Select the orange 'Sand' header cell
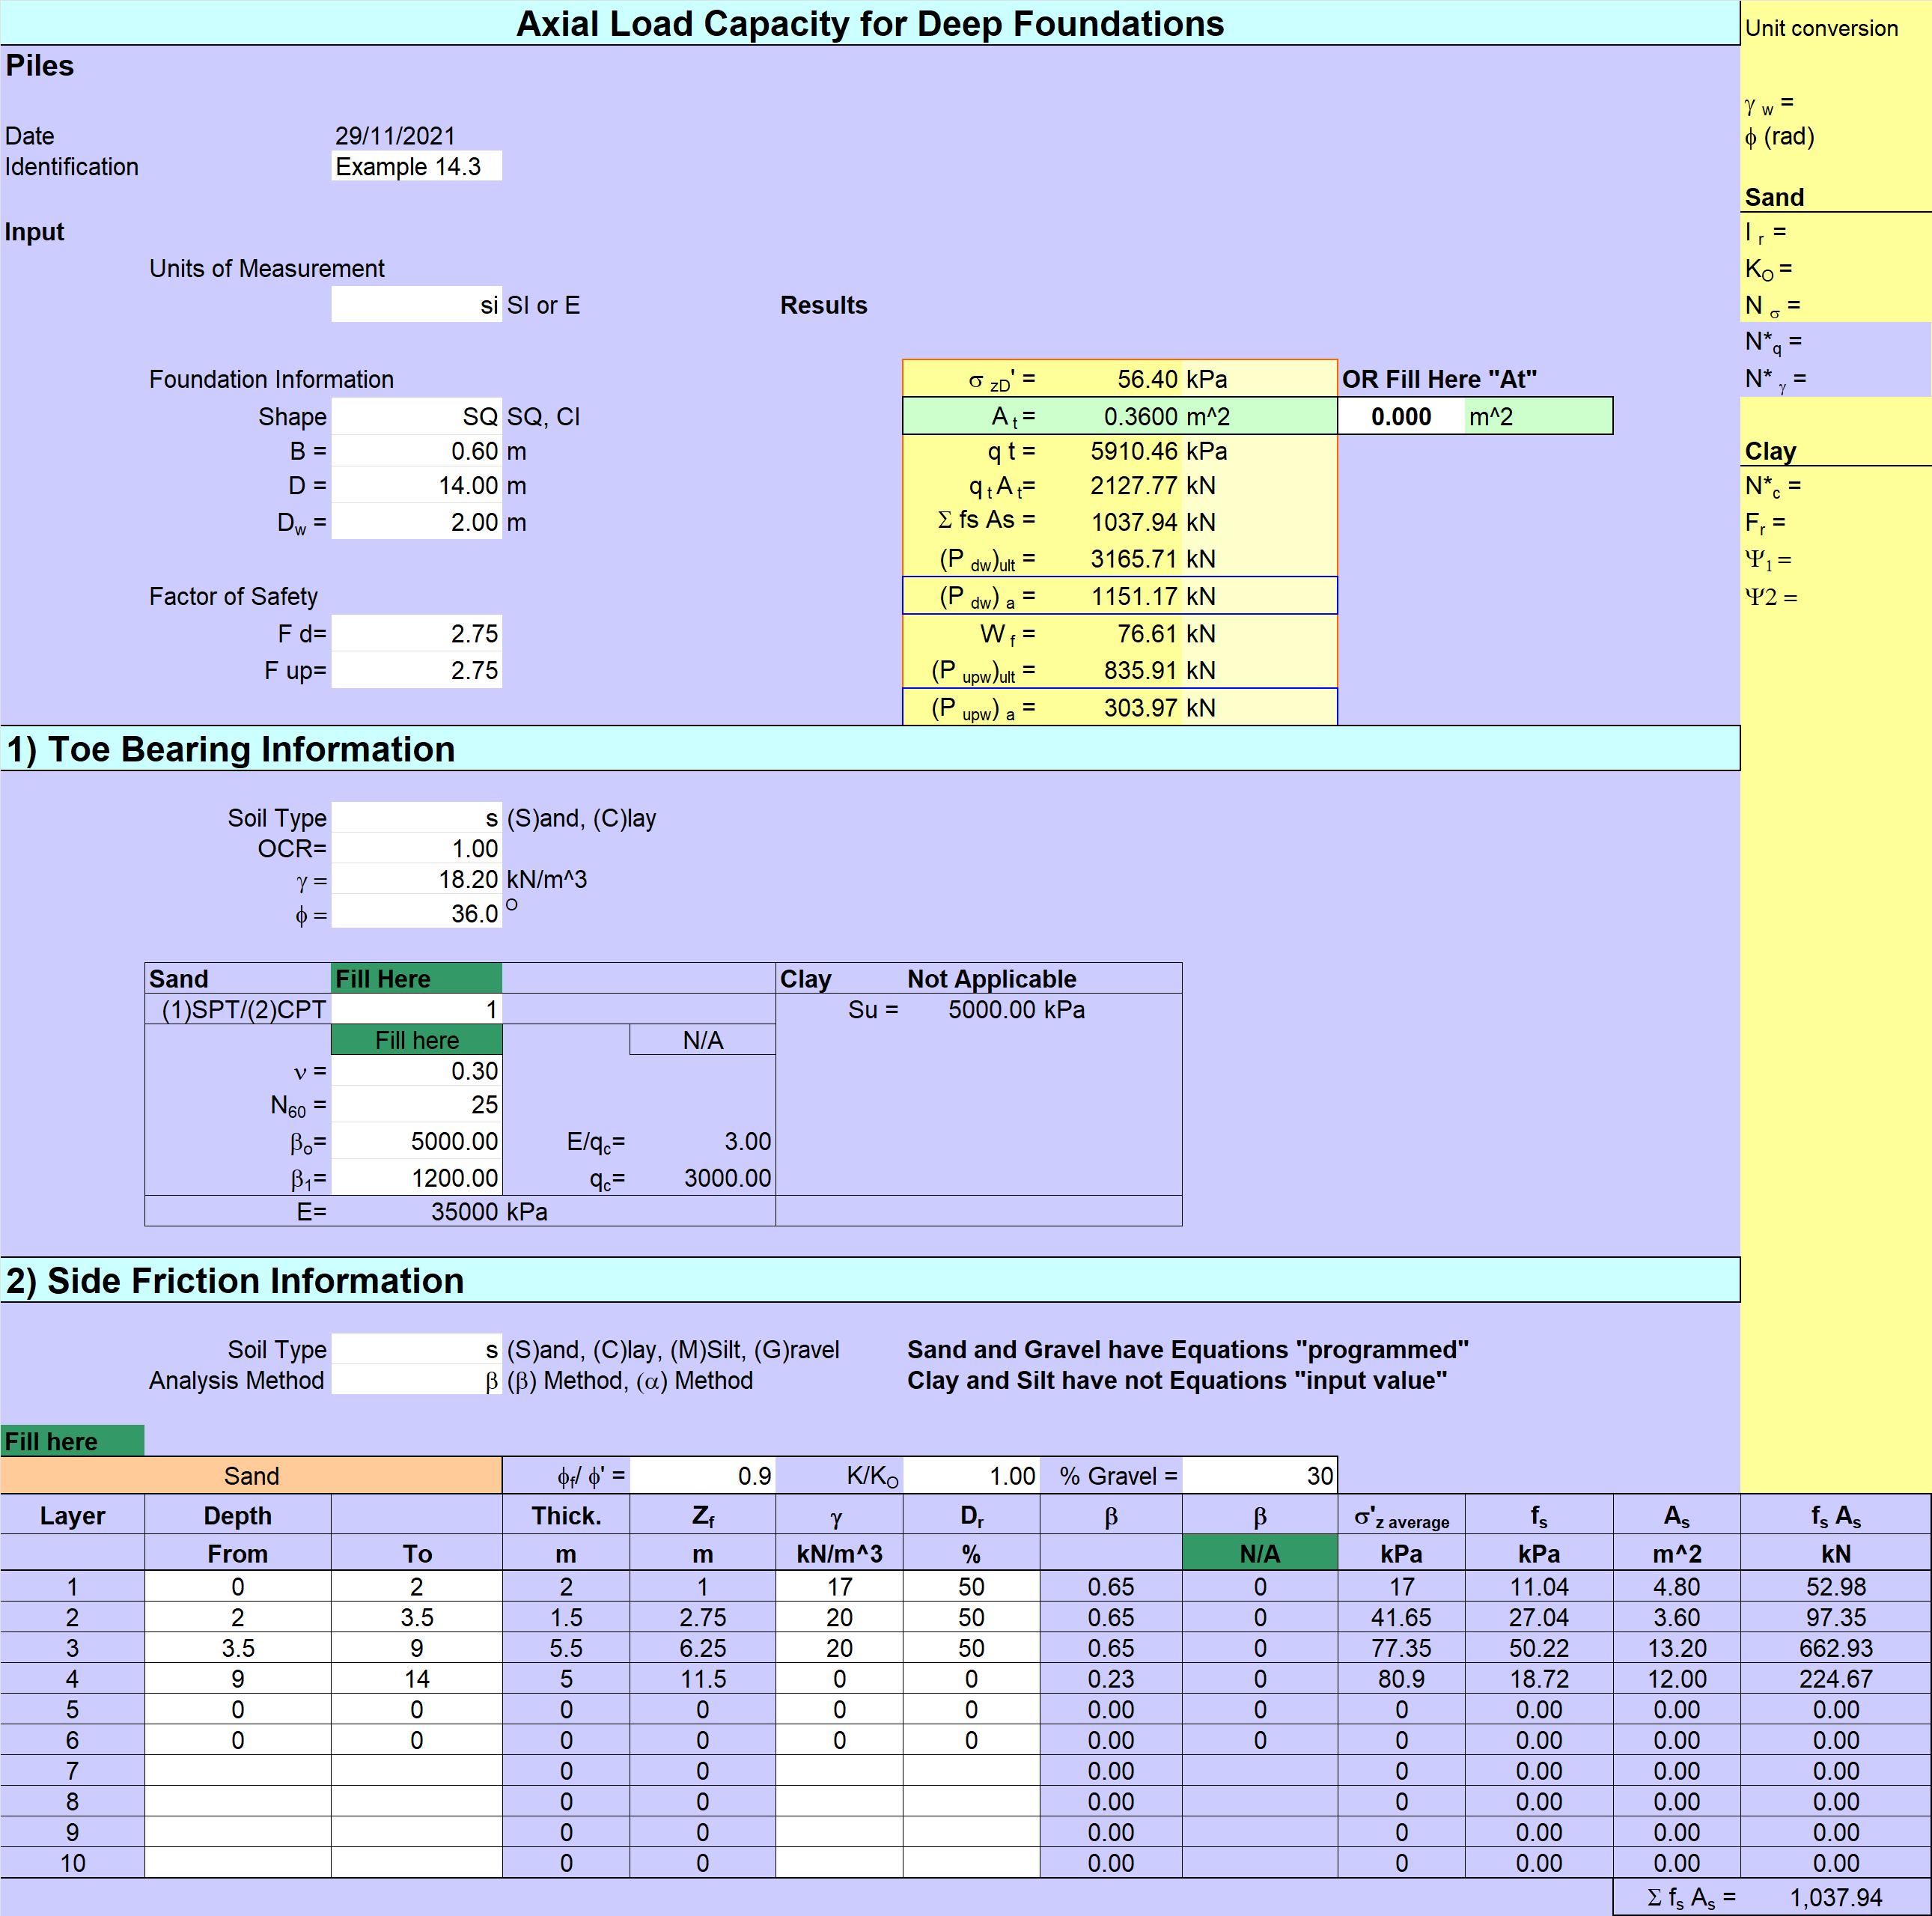Screen dimensions: 1932x1916 [251, 1475]
